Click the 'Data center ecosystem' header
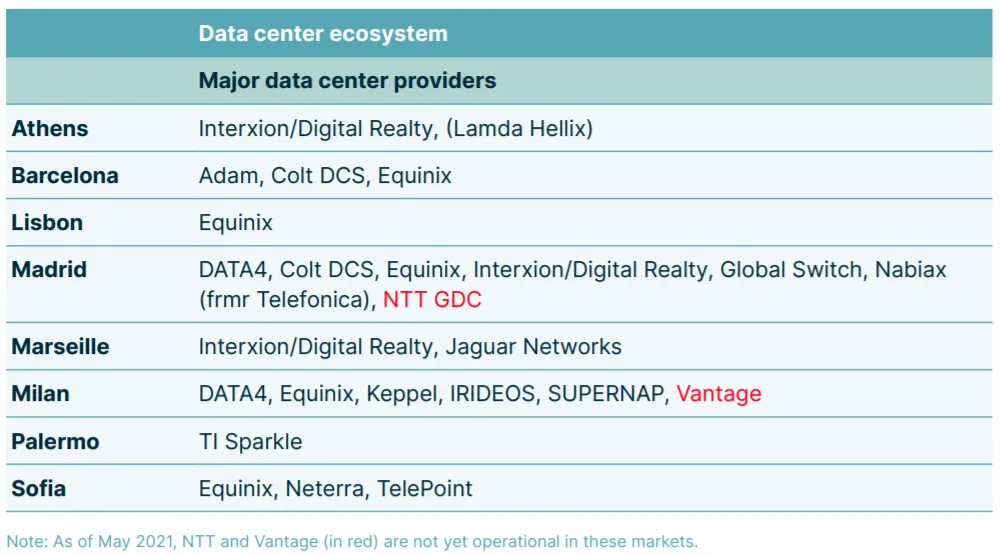This screenshot has height=557, width=1000. point(323,33)
